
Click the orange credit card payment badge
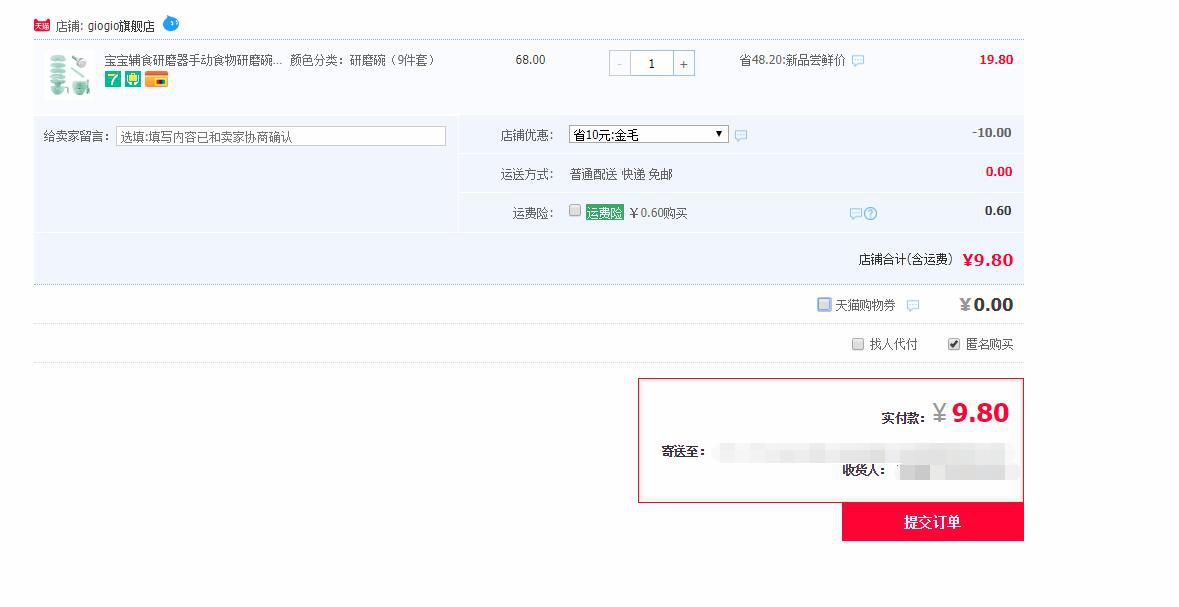(156, 79)
